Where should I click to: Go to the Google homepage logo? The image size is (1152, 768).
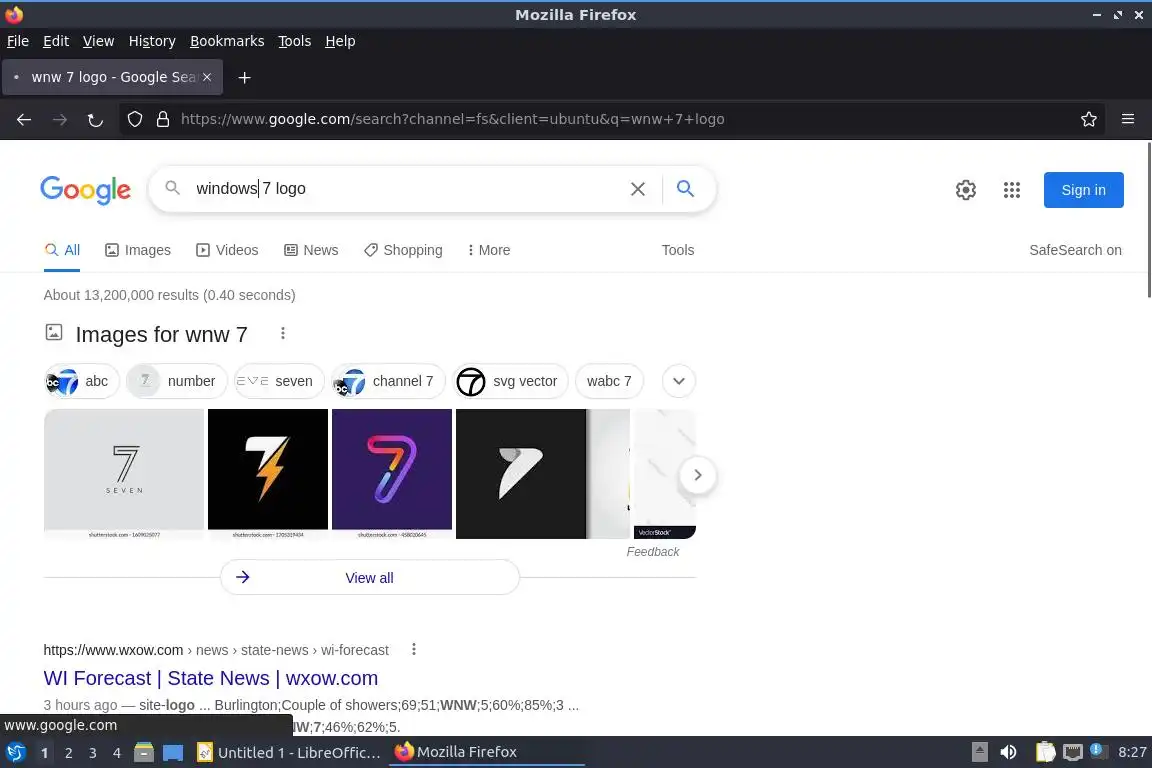pos(86,190)
